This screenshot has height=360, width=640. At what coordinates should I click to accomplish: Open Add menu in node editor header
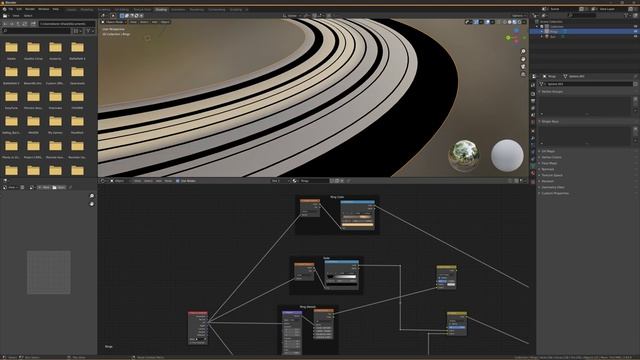tap(159, 180)
